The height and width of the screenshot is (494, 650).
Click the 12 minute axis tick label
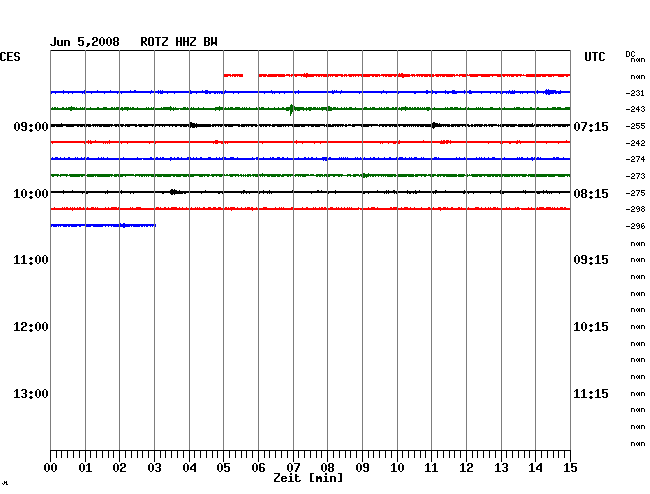(x=466, y=468)
